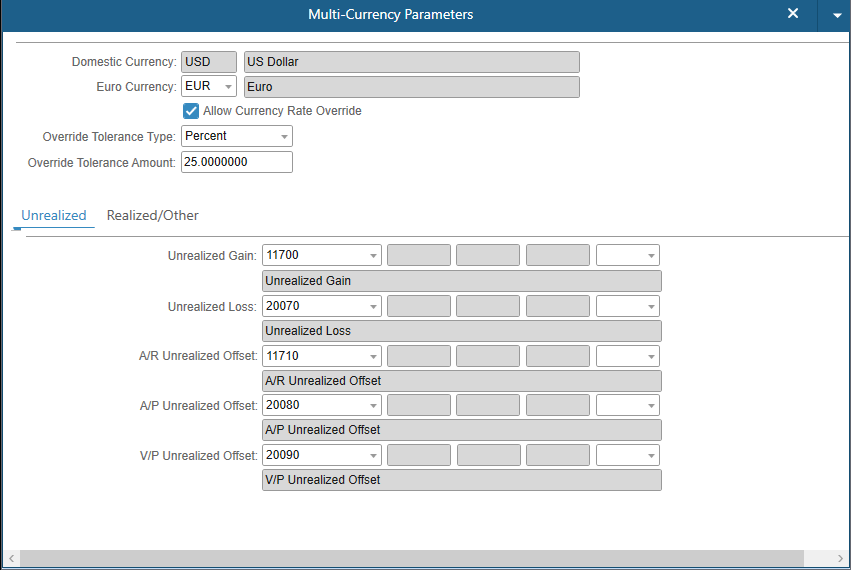The image size is (851, 570).
Task: Switch to the Realized/Other tab
Action: (152, 215)
